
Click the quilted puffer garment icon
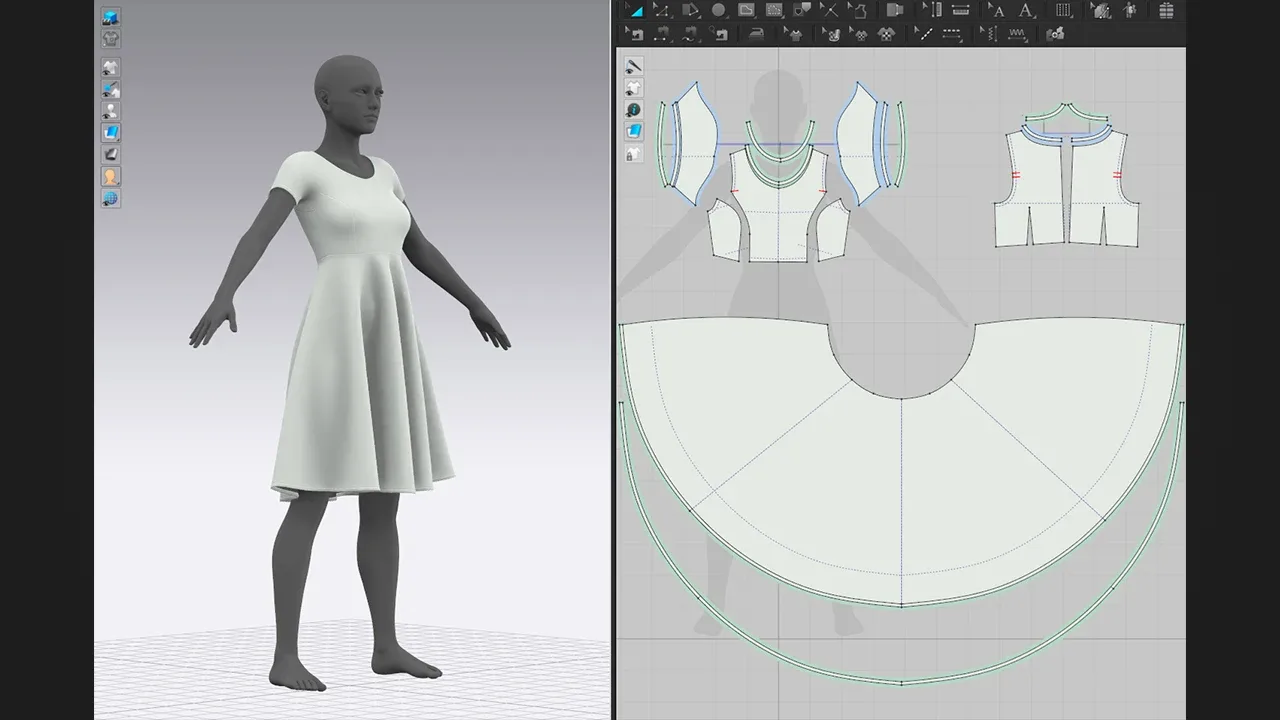[1166, 10]
